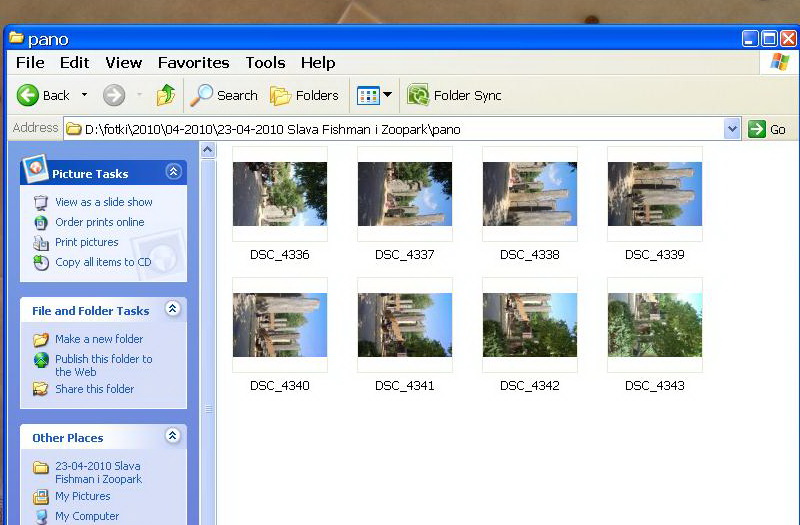Click the slide show icon

tap(41, 203)
